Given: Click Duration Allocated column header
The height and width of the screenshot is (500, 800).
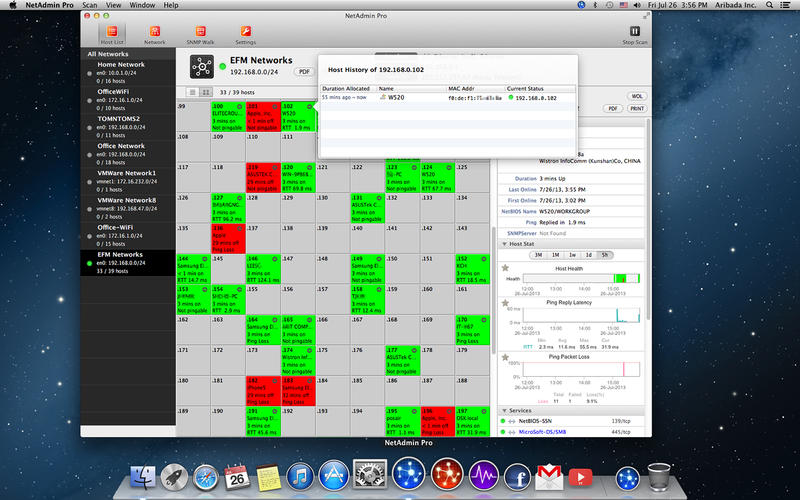Looking at the screenshot, I should point(346,89).
